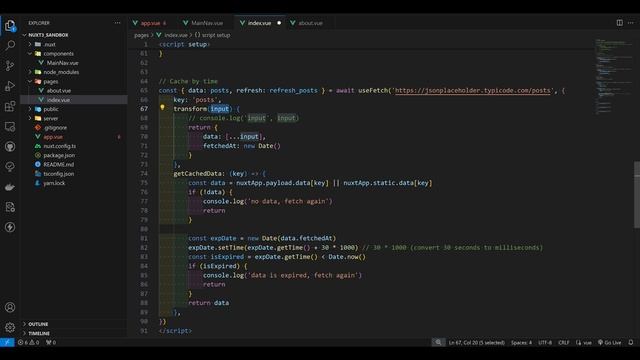Click the editor vertical scrollbar thumb
Viewport: 640px width, 360px height.
637,195
